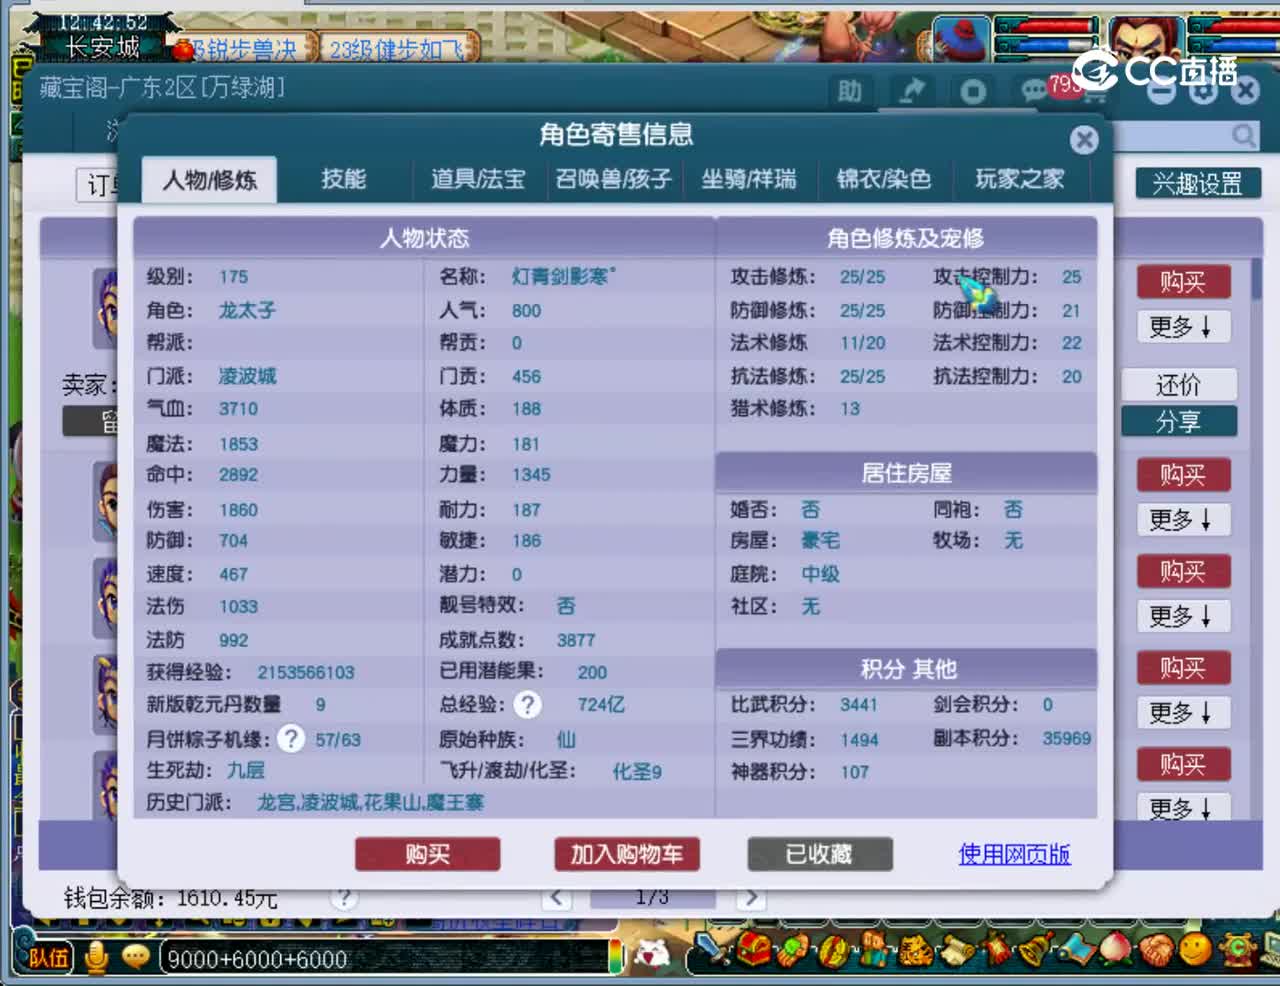
Task: Click the sword attack icon in bottom toolbar
Action: coord(713,948)
